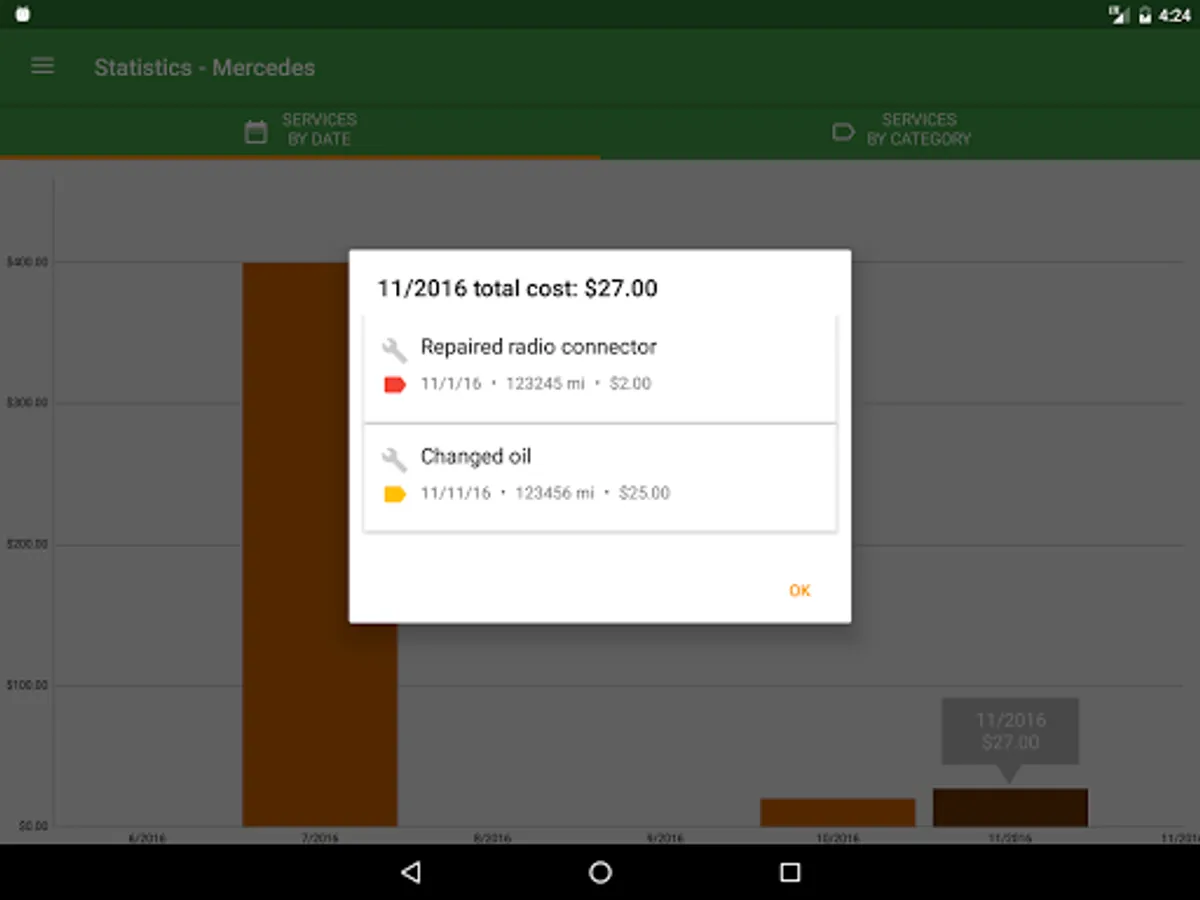Image resolution: width=1200 pixels, height=900 pixels.
Task: Click the $300.00 axis label
Action: (x=27, y=403)
